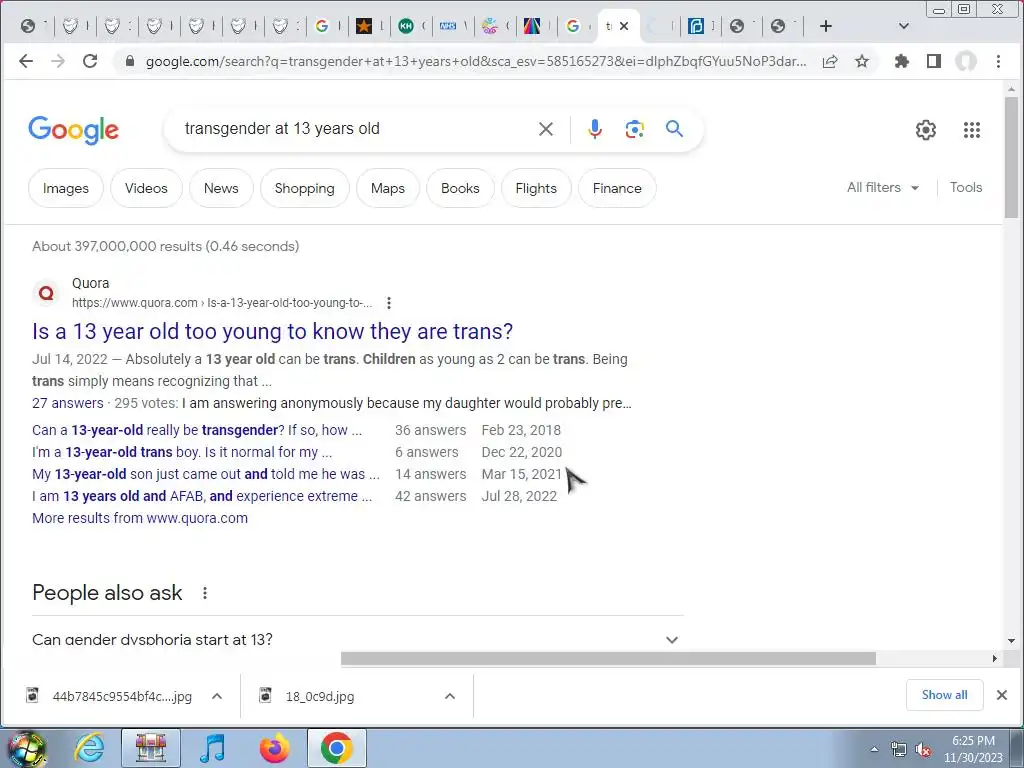The width and height of the screenshot is (1024, 768).
Task: Go to Google home via logo
Action: point(73,130)
